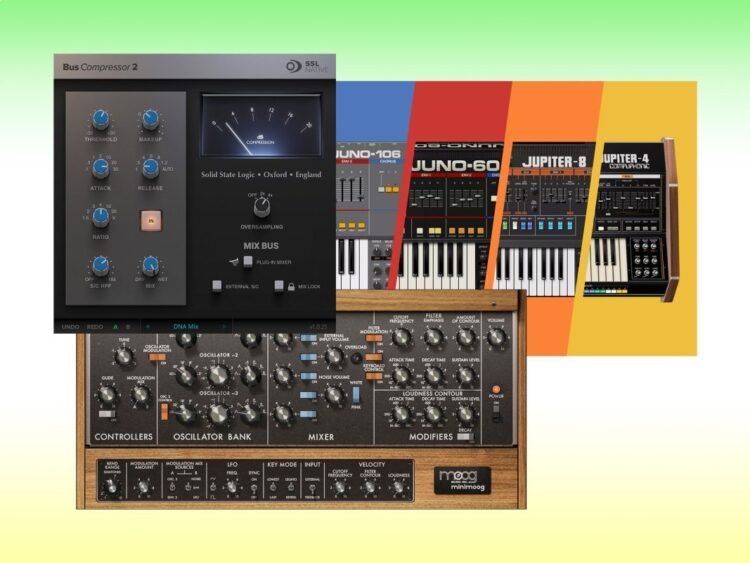This screenshot has height=563, width=750.
Task: Click the compressor Release knob
Action: pyautogui.click(x=150, y=167)
